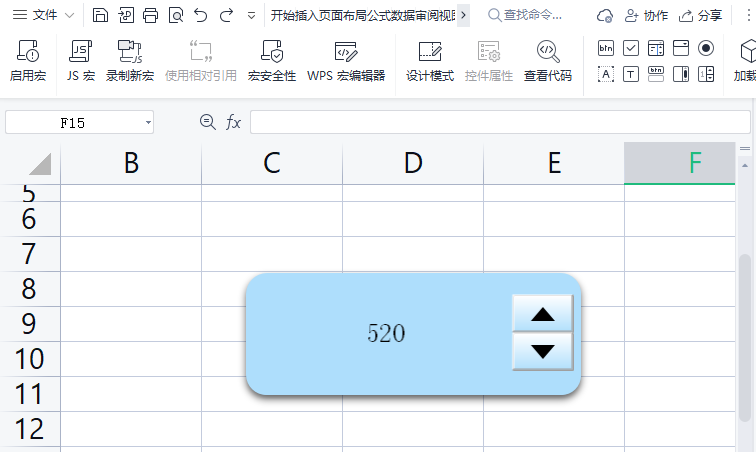Select column C header
The height and width of the screenshot is (452, 756).
(272, 163)
